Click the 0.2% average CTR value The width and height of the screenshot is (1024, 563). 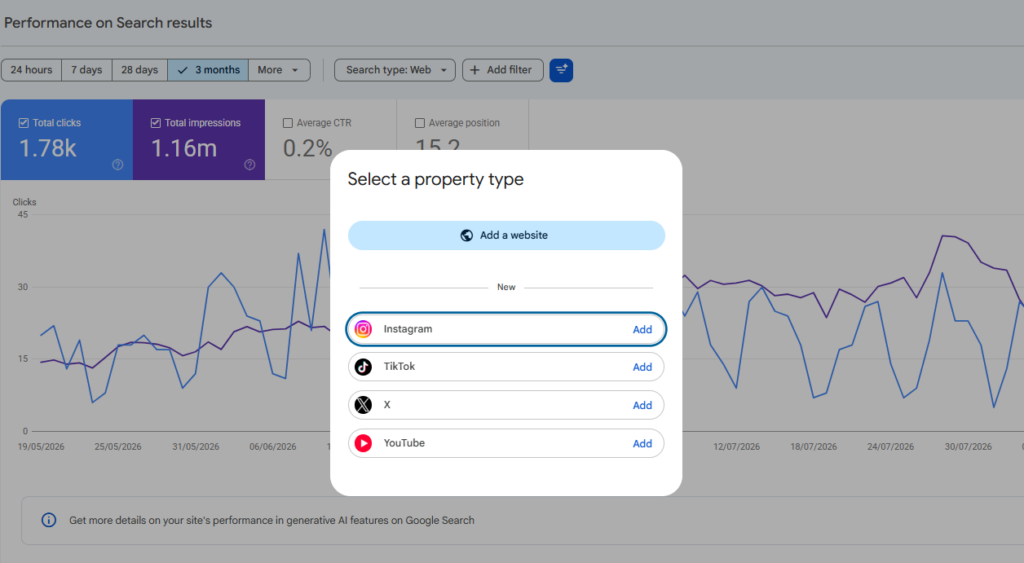tap(308, 149)
